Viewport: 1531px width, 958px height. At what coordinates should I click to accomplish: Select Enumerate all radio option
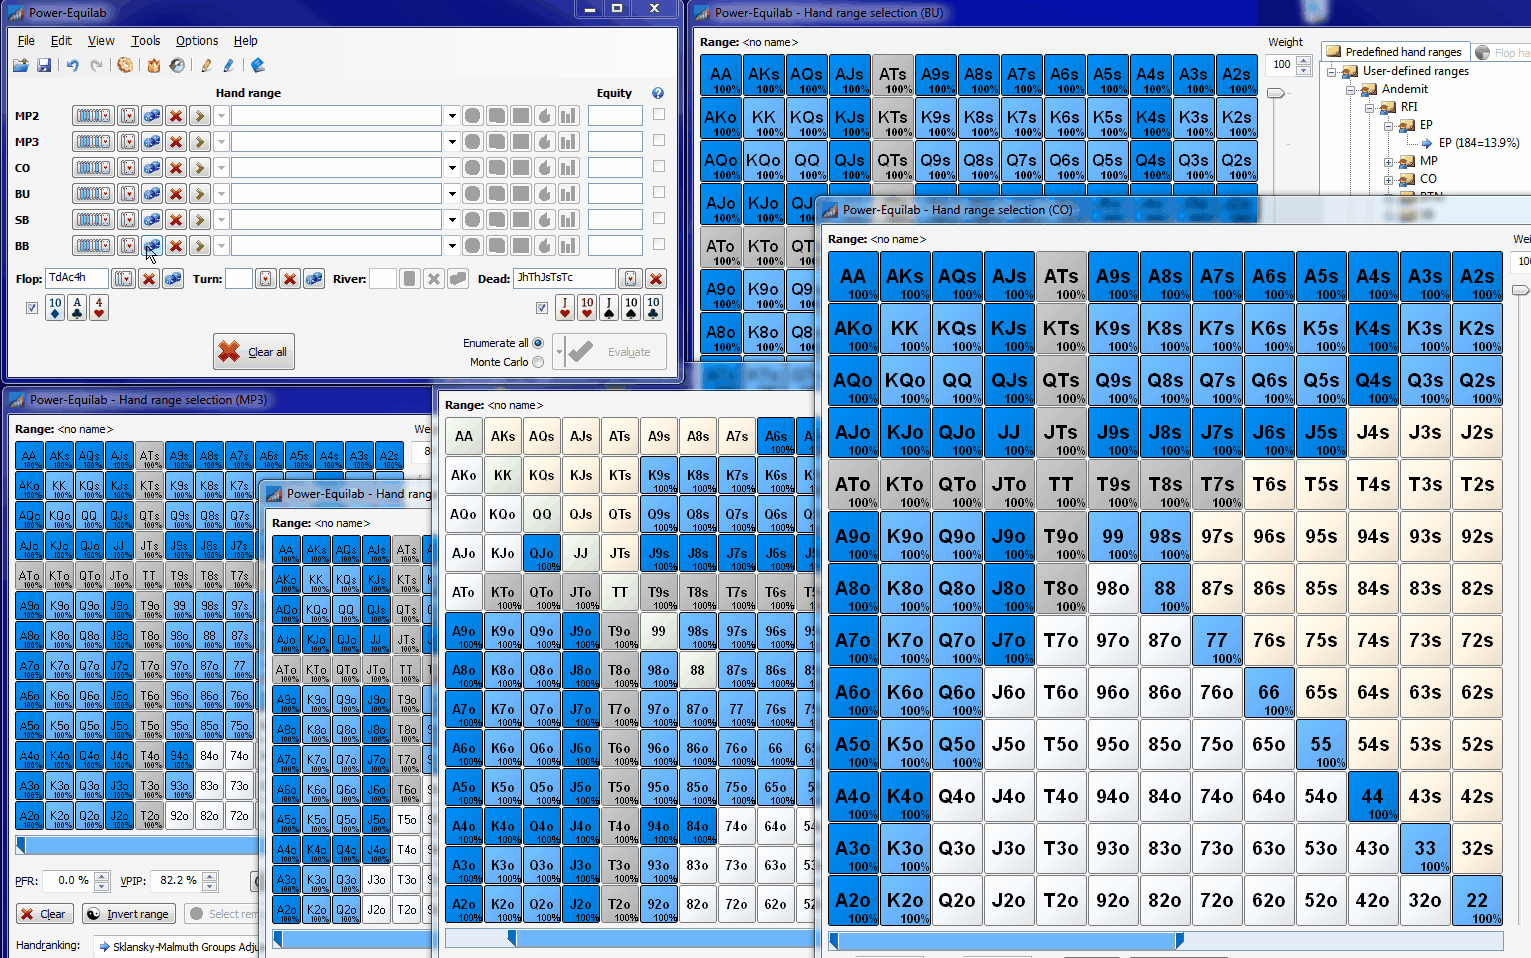538,343
